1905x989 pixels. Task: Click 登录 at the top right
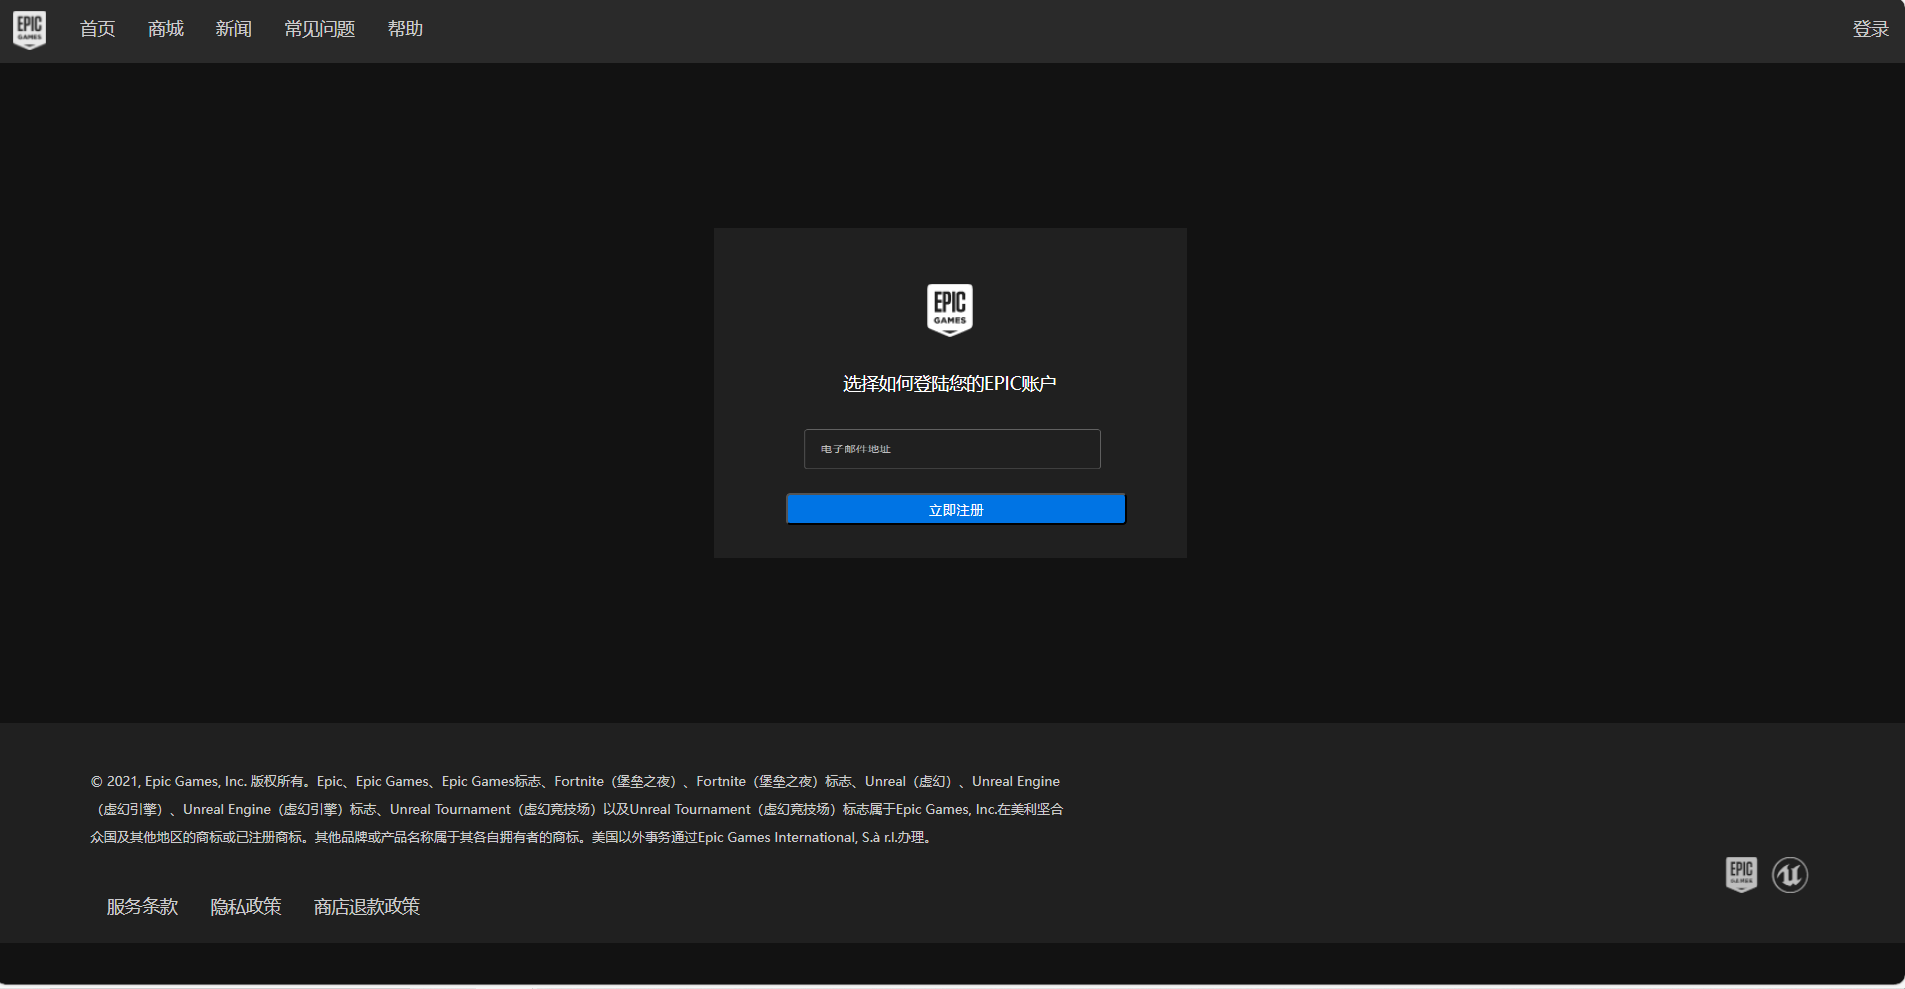pyautogui.click(x=1869, y=29)
